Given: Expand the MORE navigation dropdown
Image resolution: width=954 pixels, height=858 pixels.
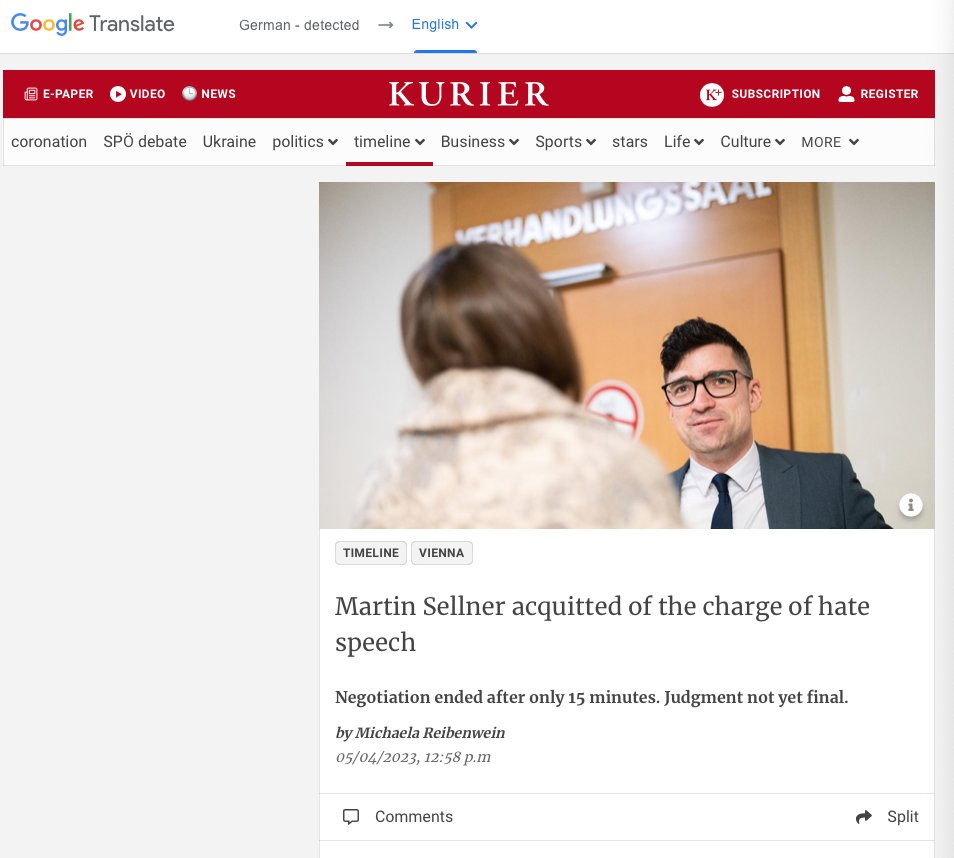Looking at the screenshot, I should point(830,142).
